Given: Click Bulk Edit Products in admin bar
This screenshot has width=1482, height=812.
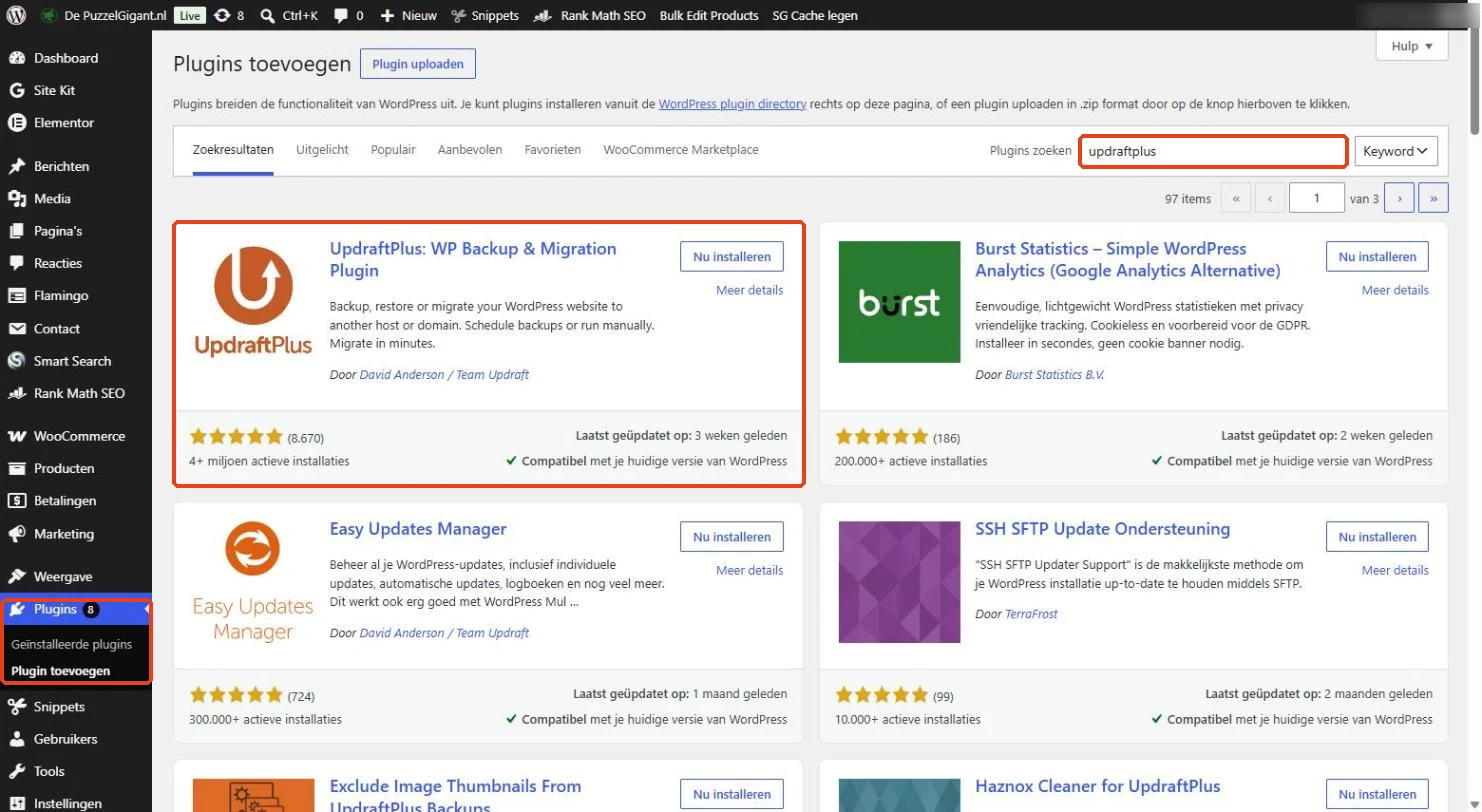Looking at the screenshot, I should pos(709,15).
